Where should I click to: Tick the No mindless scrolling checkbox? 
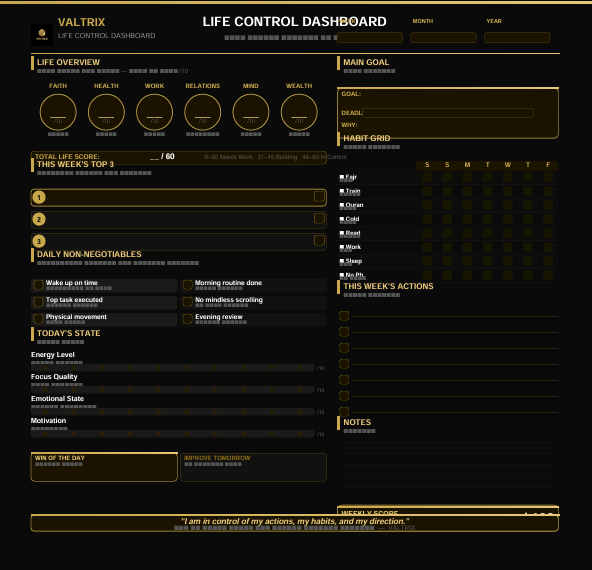point(188,302)
